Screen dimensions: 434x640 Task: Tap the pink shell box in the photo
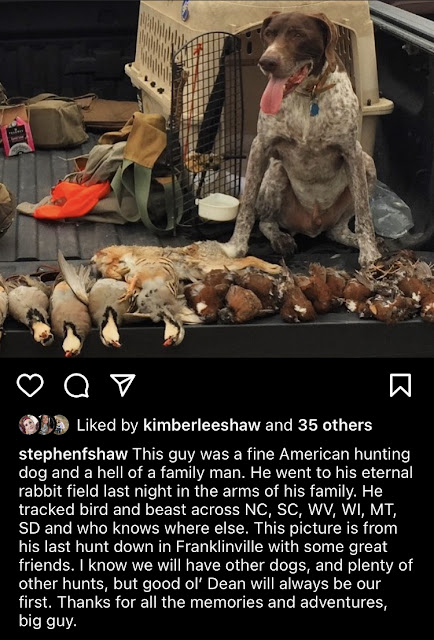[18, 137]
